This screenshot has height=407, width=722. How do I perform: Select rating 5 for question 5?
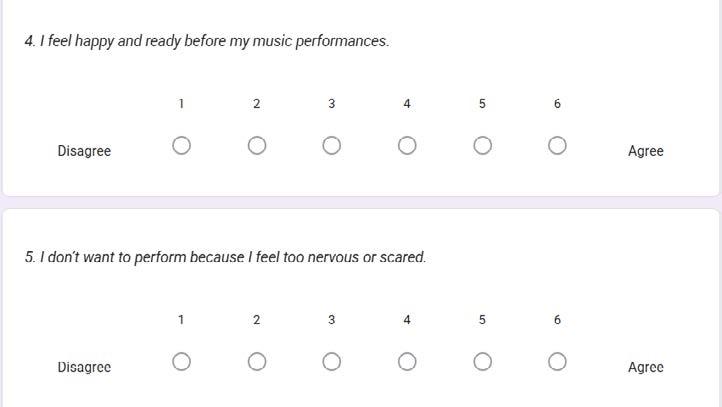pos(482,362)
